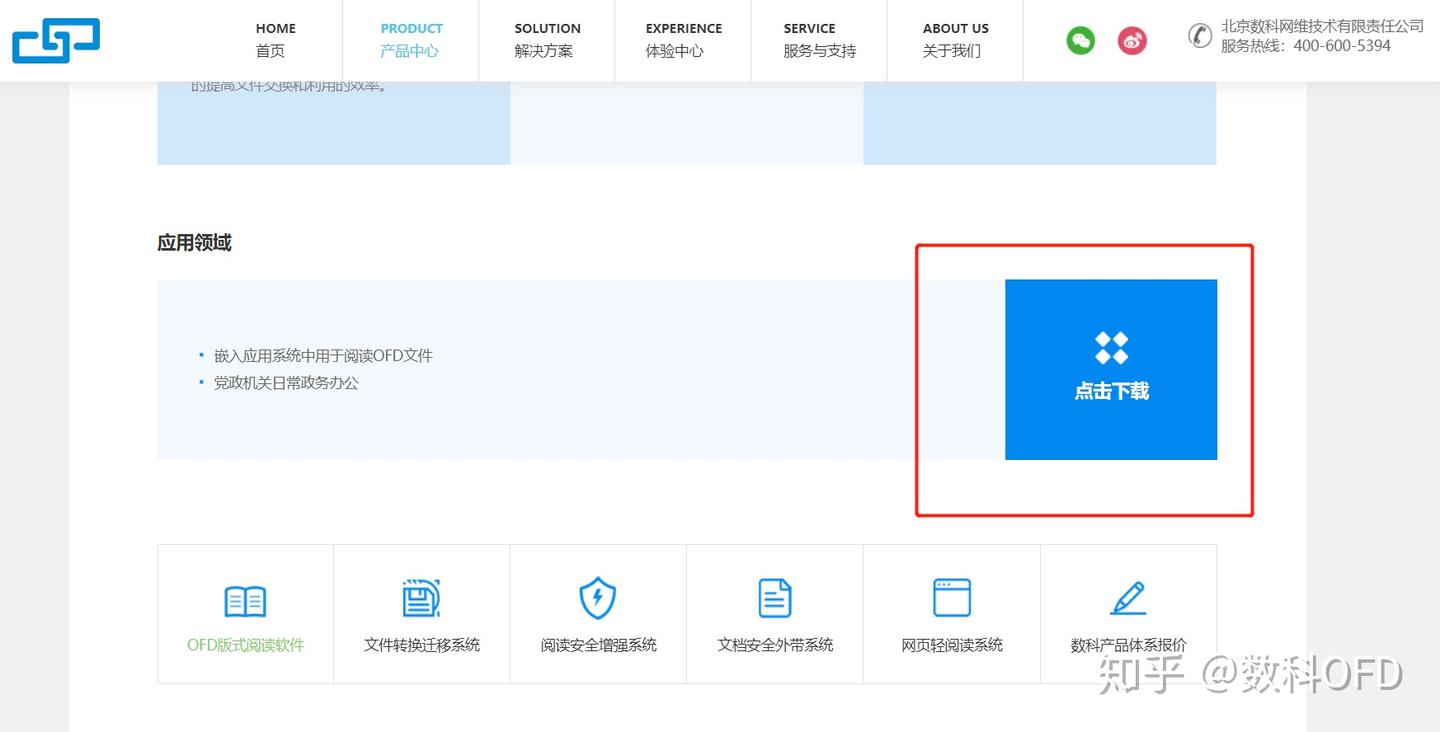Open the HOME 首页 menu item
Viewport: 1440px width, 732px height.
274,40
